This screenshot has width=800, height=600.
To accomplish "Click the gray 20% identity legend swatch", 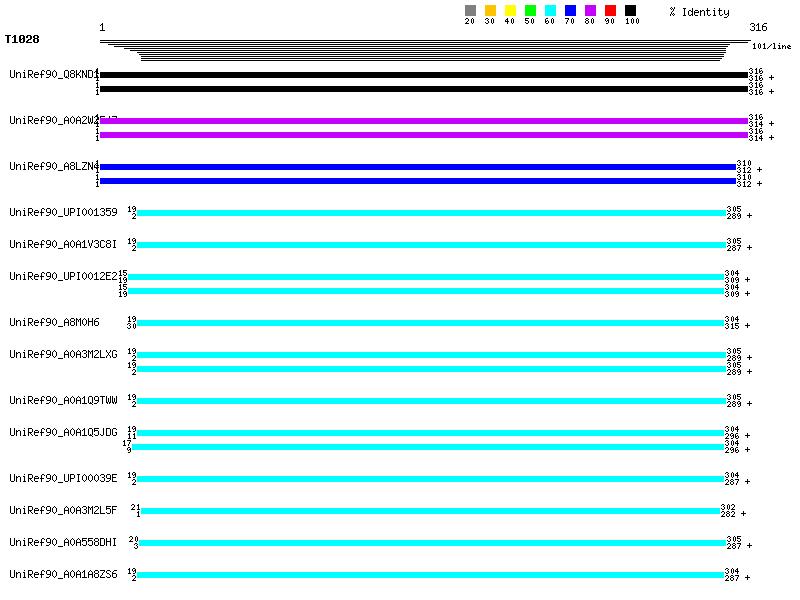I will click(470, 11).
